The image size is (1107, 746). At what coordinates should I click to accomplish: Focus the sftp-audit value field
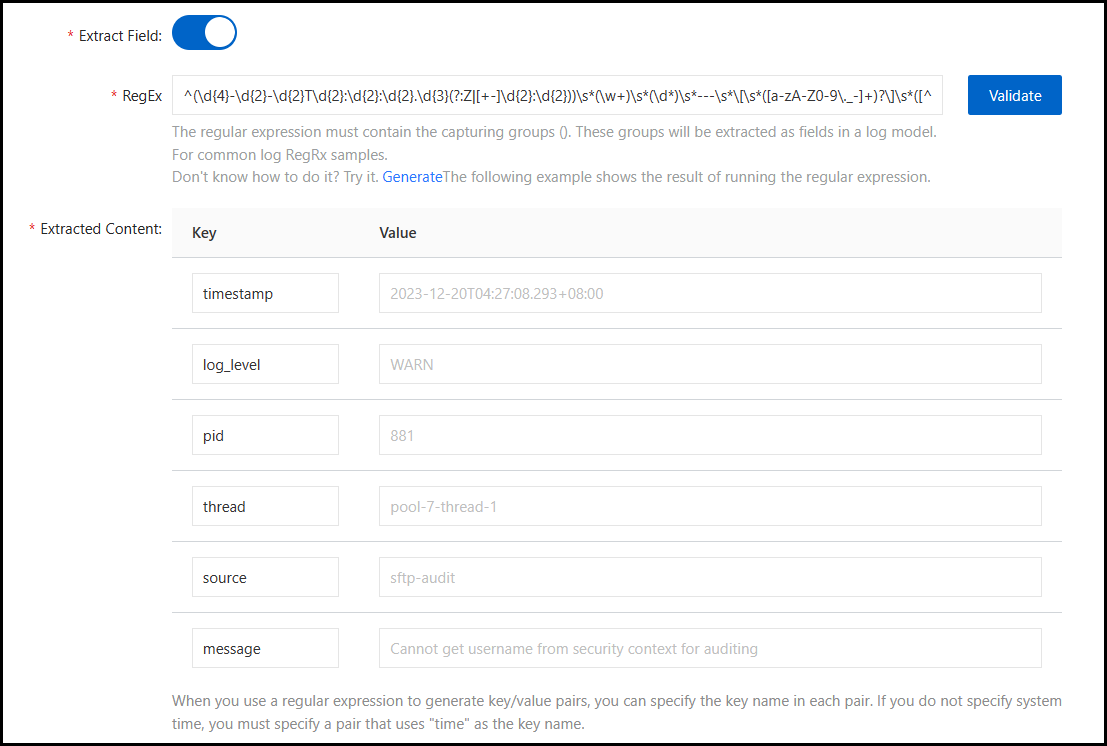709,578
